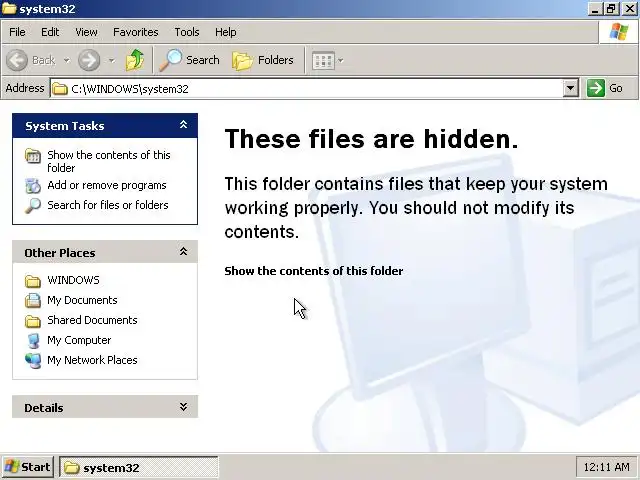Image resolution: width=640 pixels, height=480 pixels.
Task: Click Show the contents link in main pane
Action: pyautogui.click(x=313, y=271)
